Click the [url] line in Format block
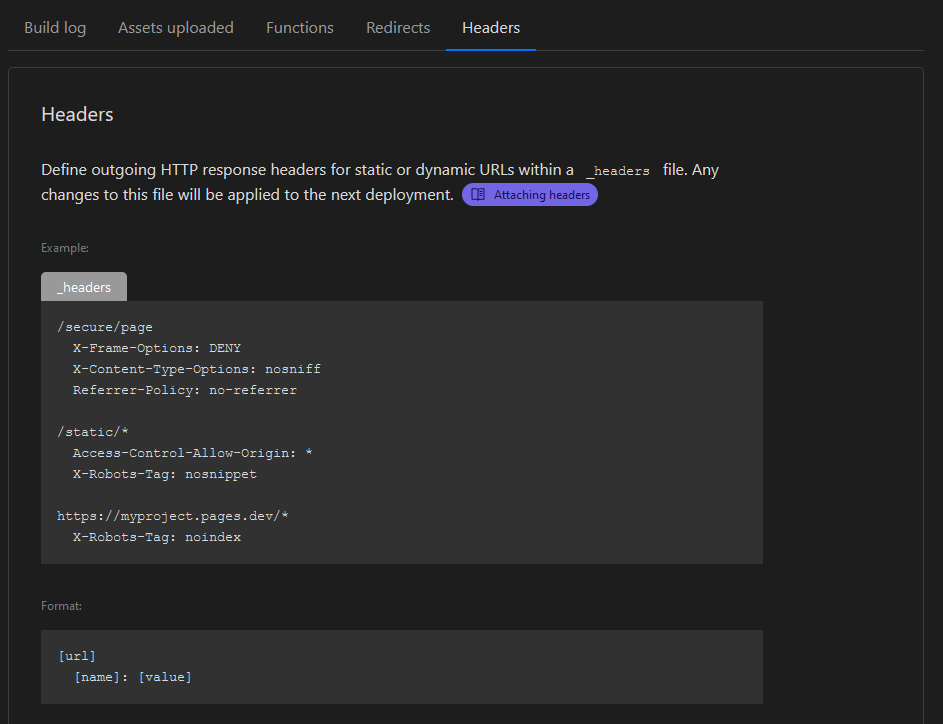 tap(77, 656)
